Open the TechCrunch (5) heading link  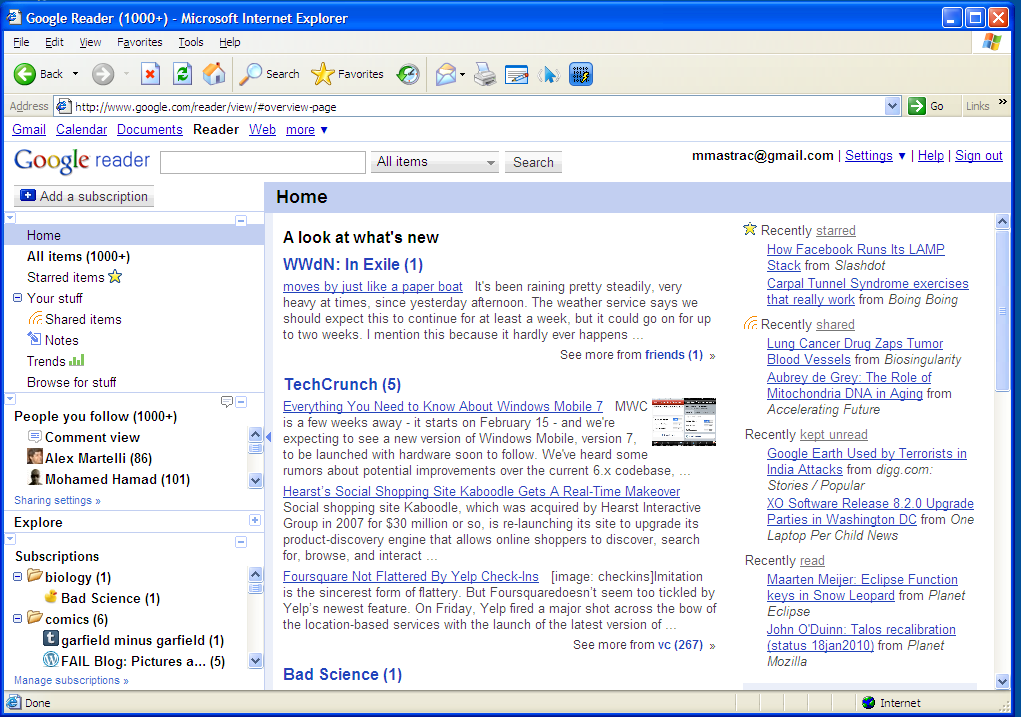click(343, 384)
